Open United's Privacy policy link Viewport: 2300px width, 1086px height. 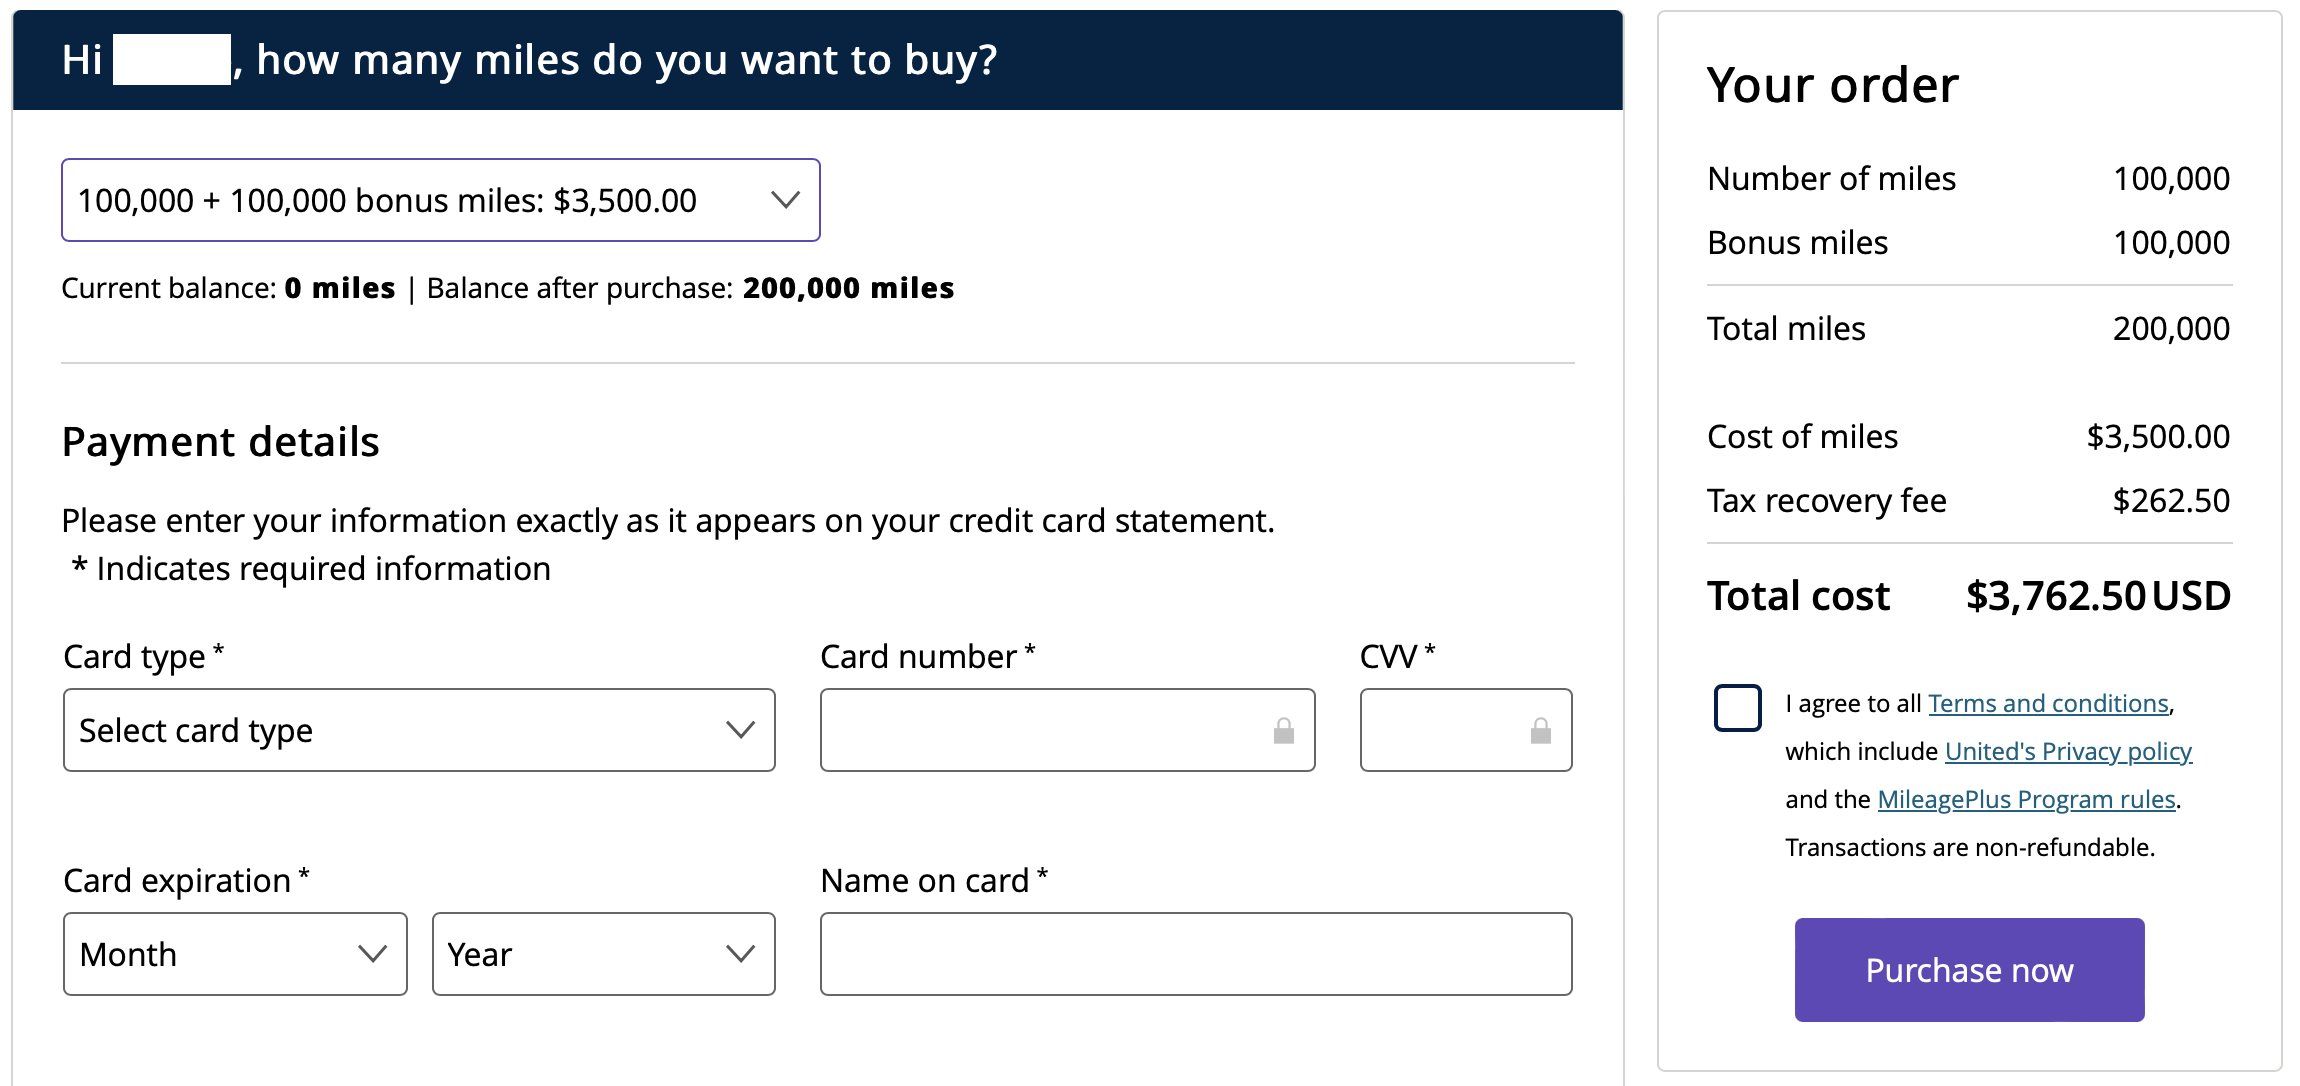coord(2068,752)
